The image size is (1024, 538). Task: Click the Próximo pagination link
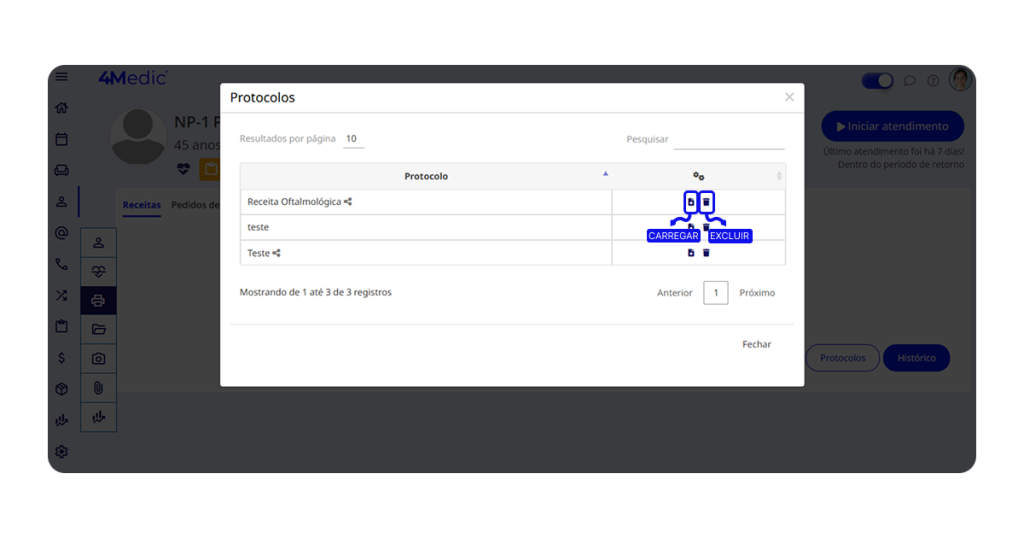click(757, 293)
